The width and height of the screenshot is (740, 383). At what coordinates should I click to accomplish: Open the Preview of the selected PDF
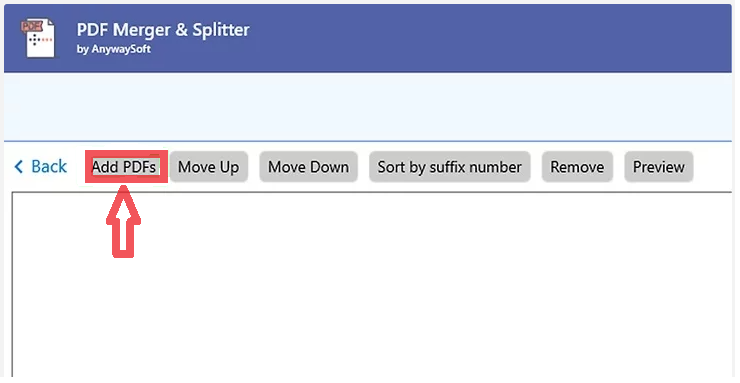point(658,167)
